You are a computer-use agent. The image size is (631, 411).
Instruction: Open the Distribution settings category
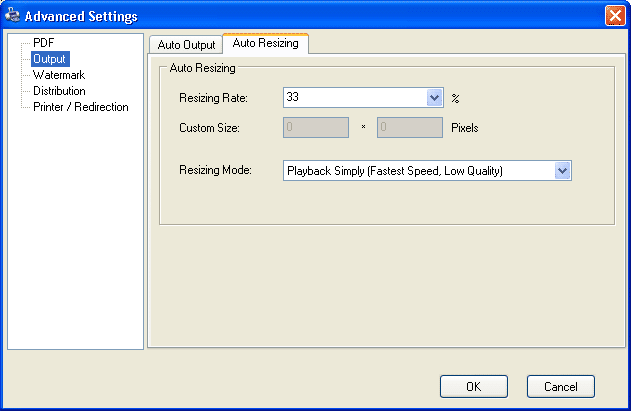[x=59, y=91]
